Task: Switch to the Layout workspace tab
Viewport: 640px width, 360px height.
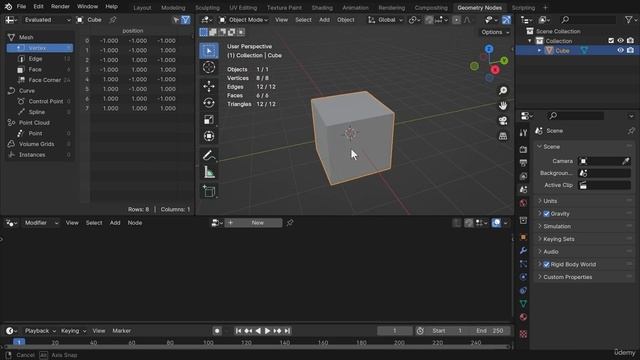Action: click(142, 8)
